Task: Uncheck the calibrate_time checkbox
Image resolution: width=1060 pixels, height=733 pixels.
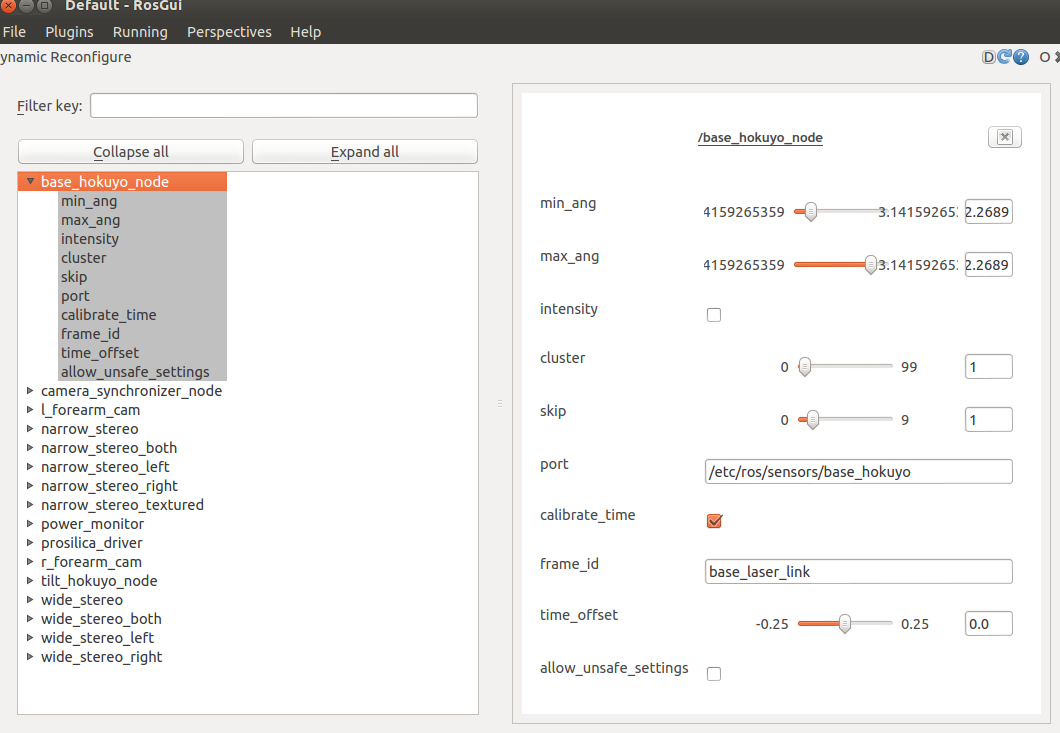Action: click(714, 521)
